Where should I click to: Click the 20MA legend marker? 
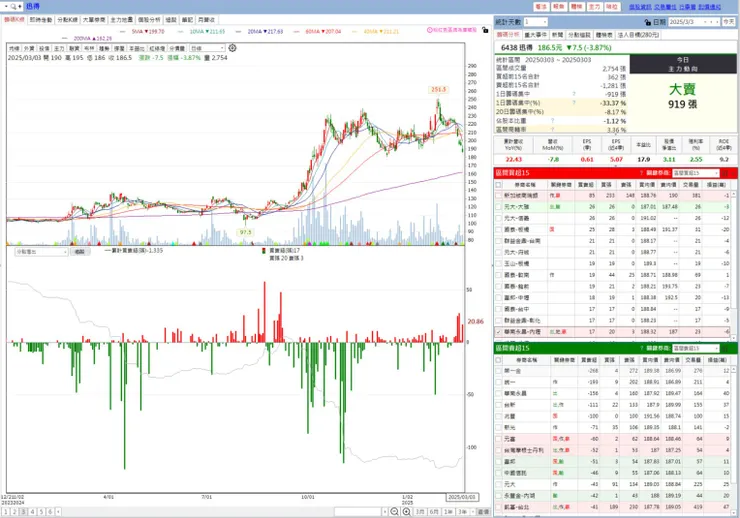[238, 32]
